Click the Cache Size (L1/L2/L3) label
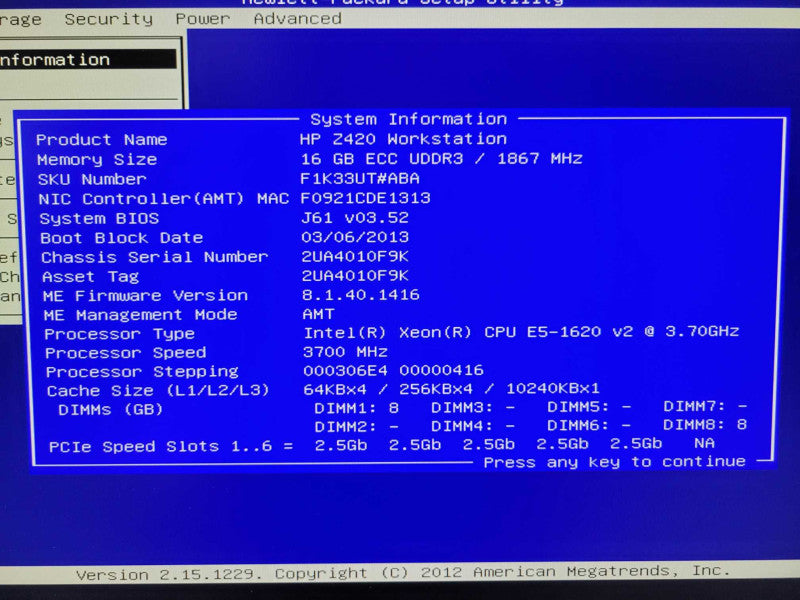 [x=158, y=391]
